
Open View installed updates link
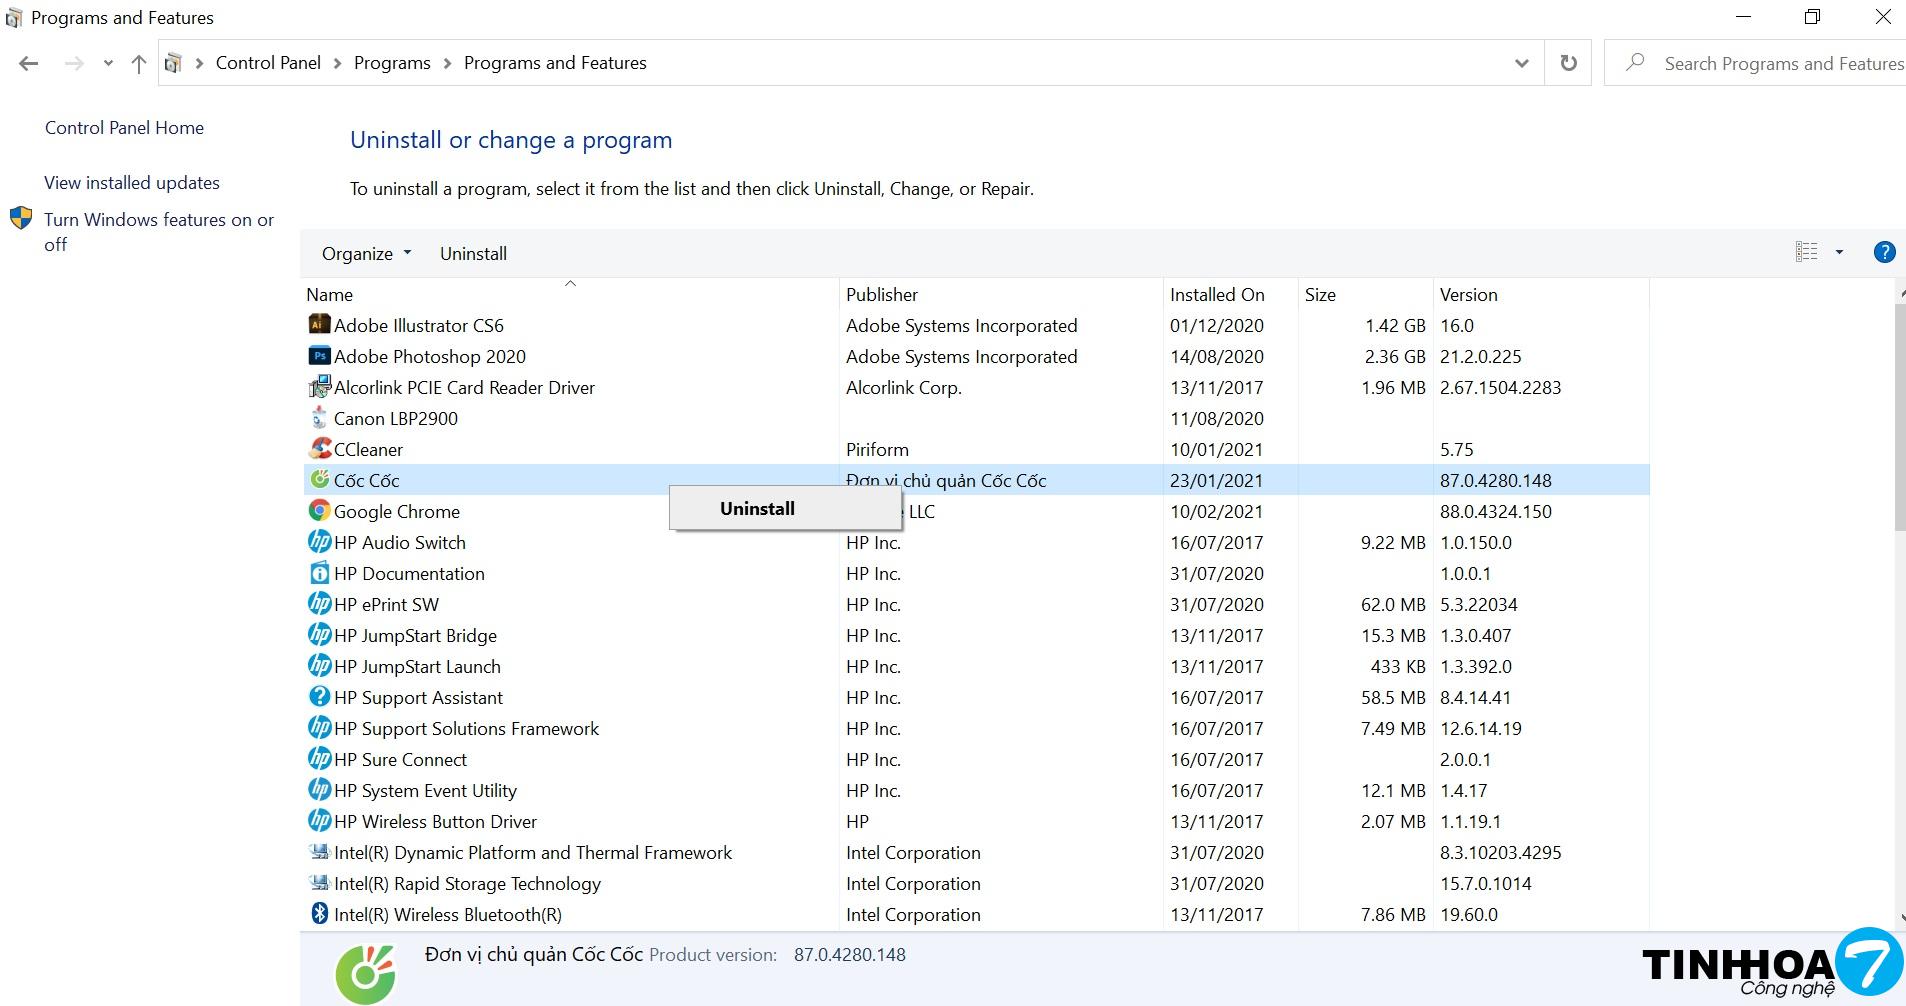click(x=132, y=183)
